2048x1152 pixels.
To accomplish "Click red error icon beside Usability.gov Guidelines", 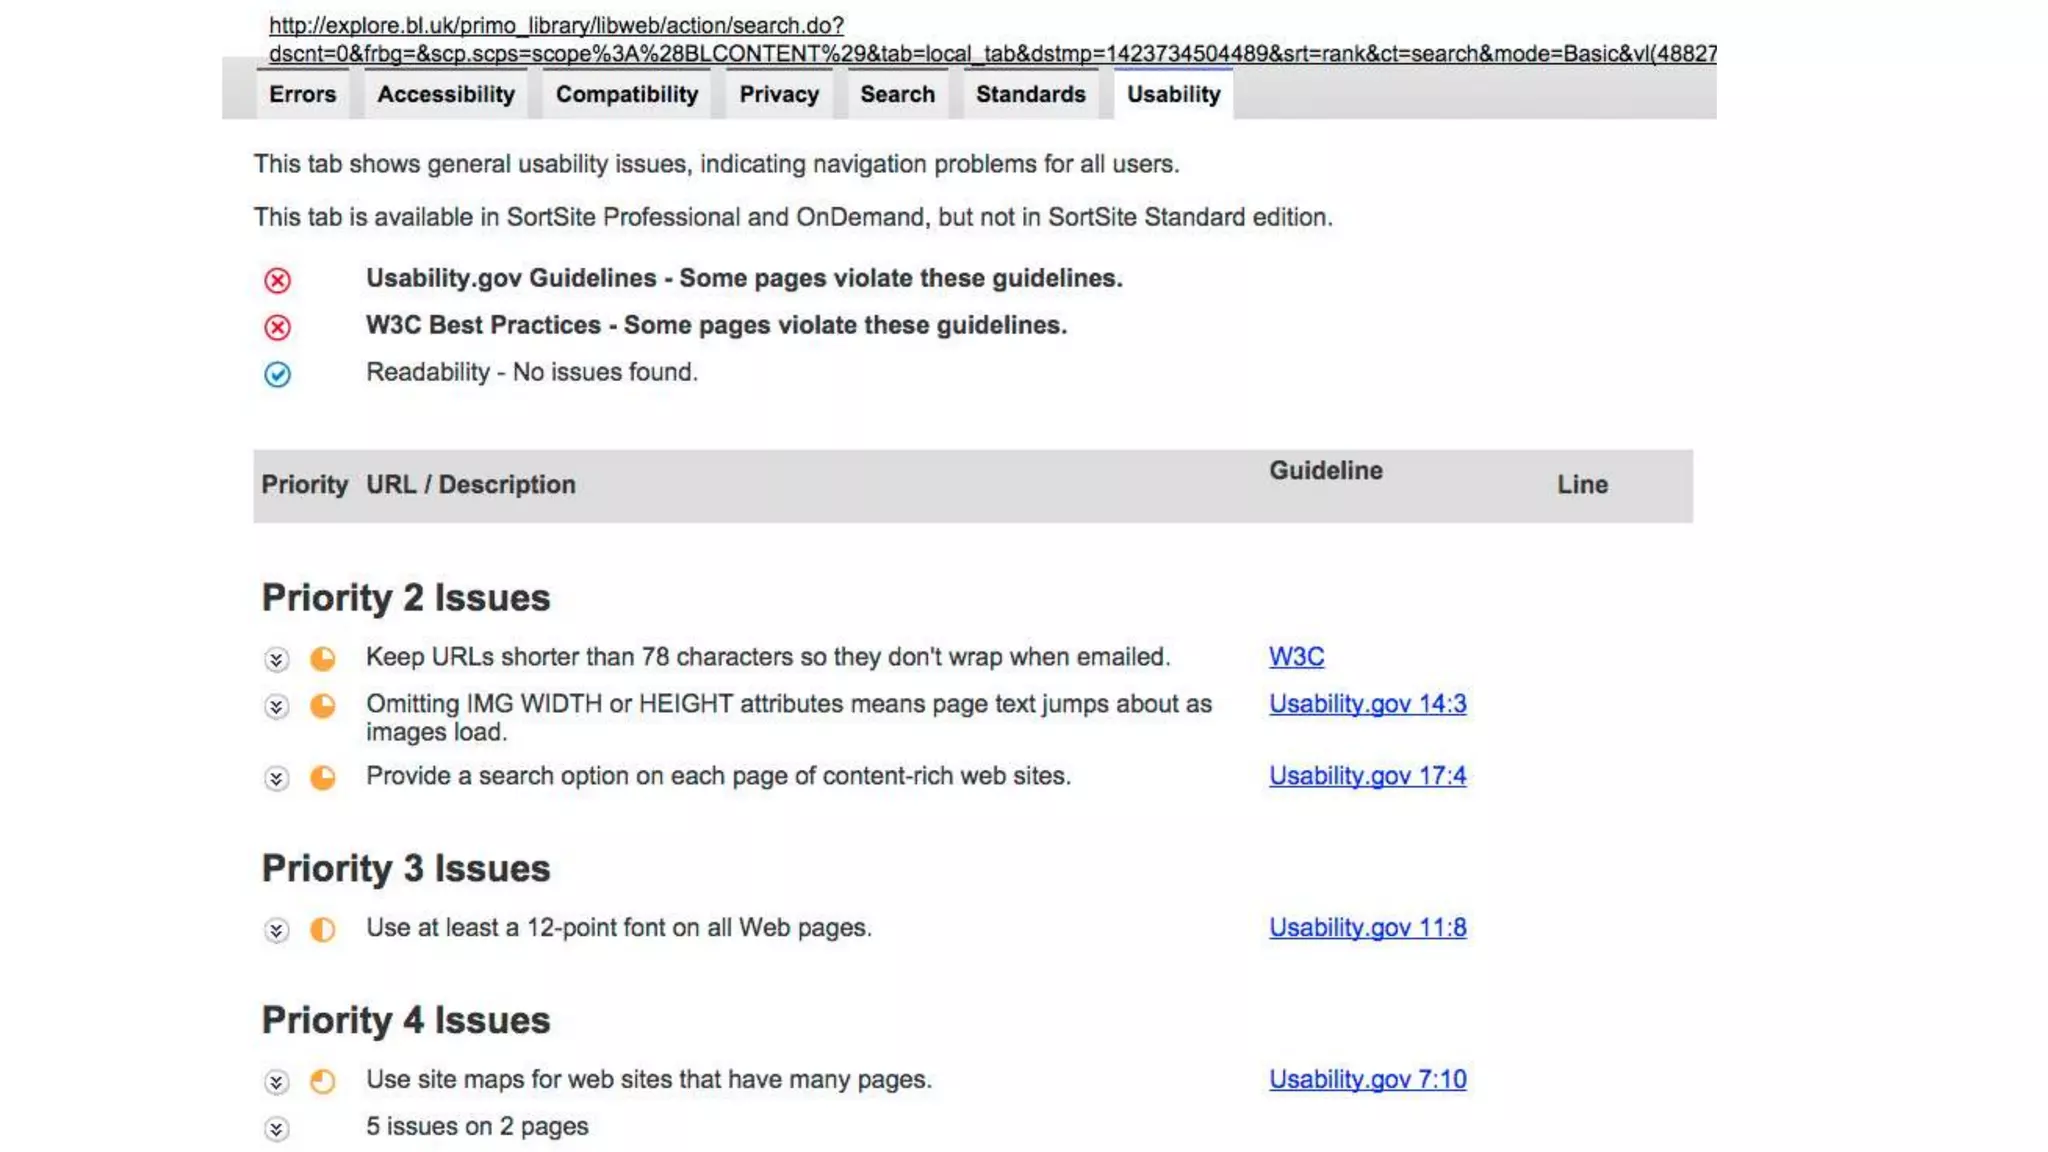I will point(277,280).
